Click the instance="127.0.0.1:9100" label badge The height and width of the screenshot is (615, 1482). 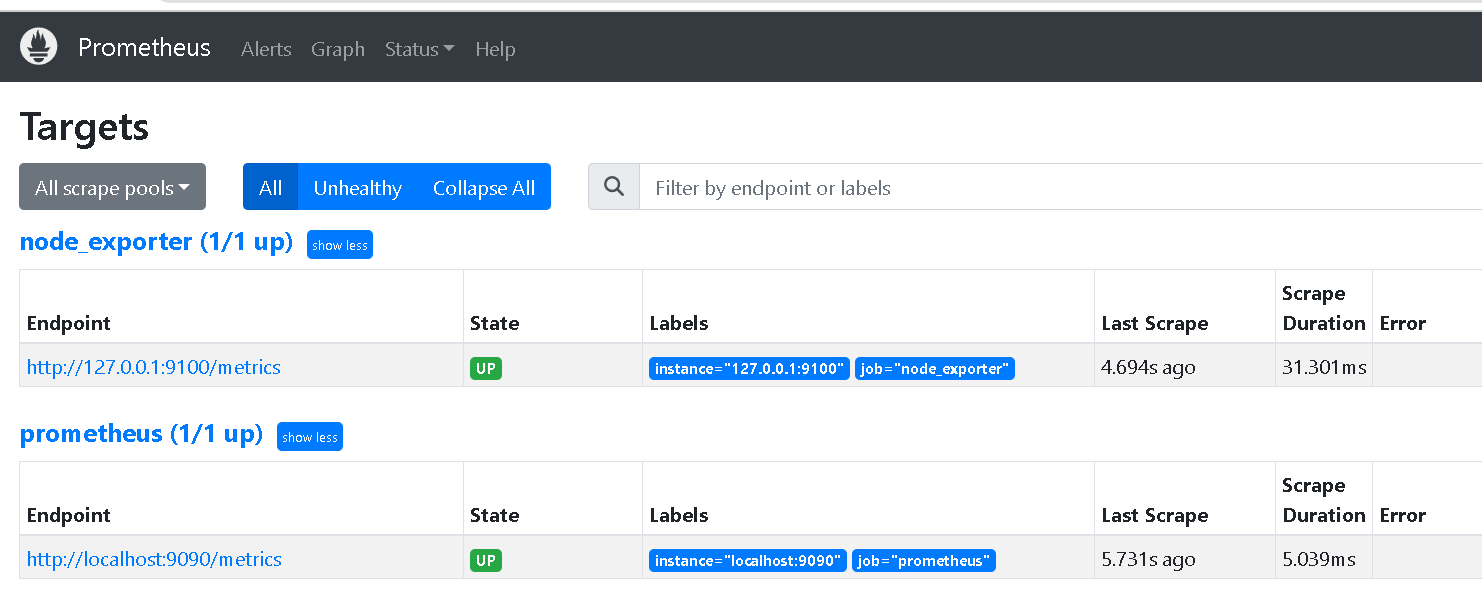tap(749, 369)
